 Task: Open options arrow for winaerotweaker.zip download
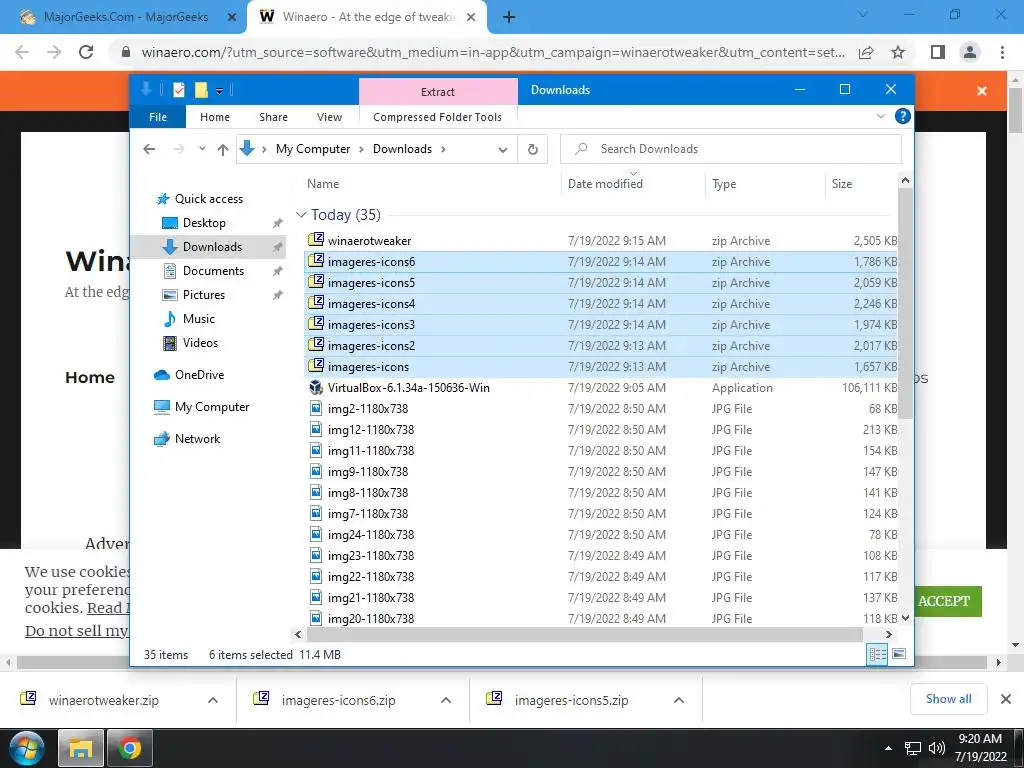(x=213, y=700)
